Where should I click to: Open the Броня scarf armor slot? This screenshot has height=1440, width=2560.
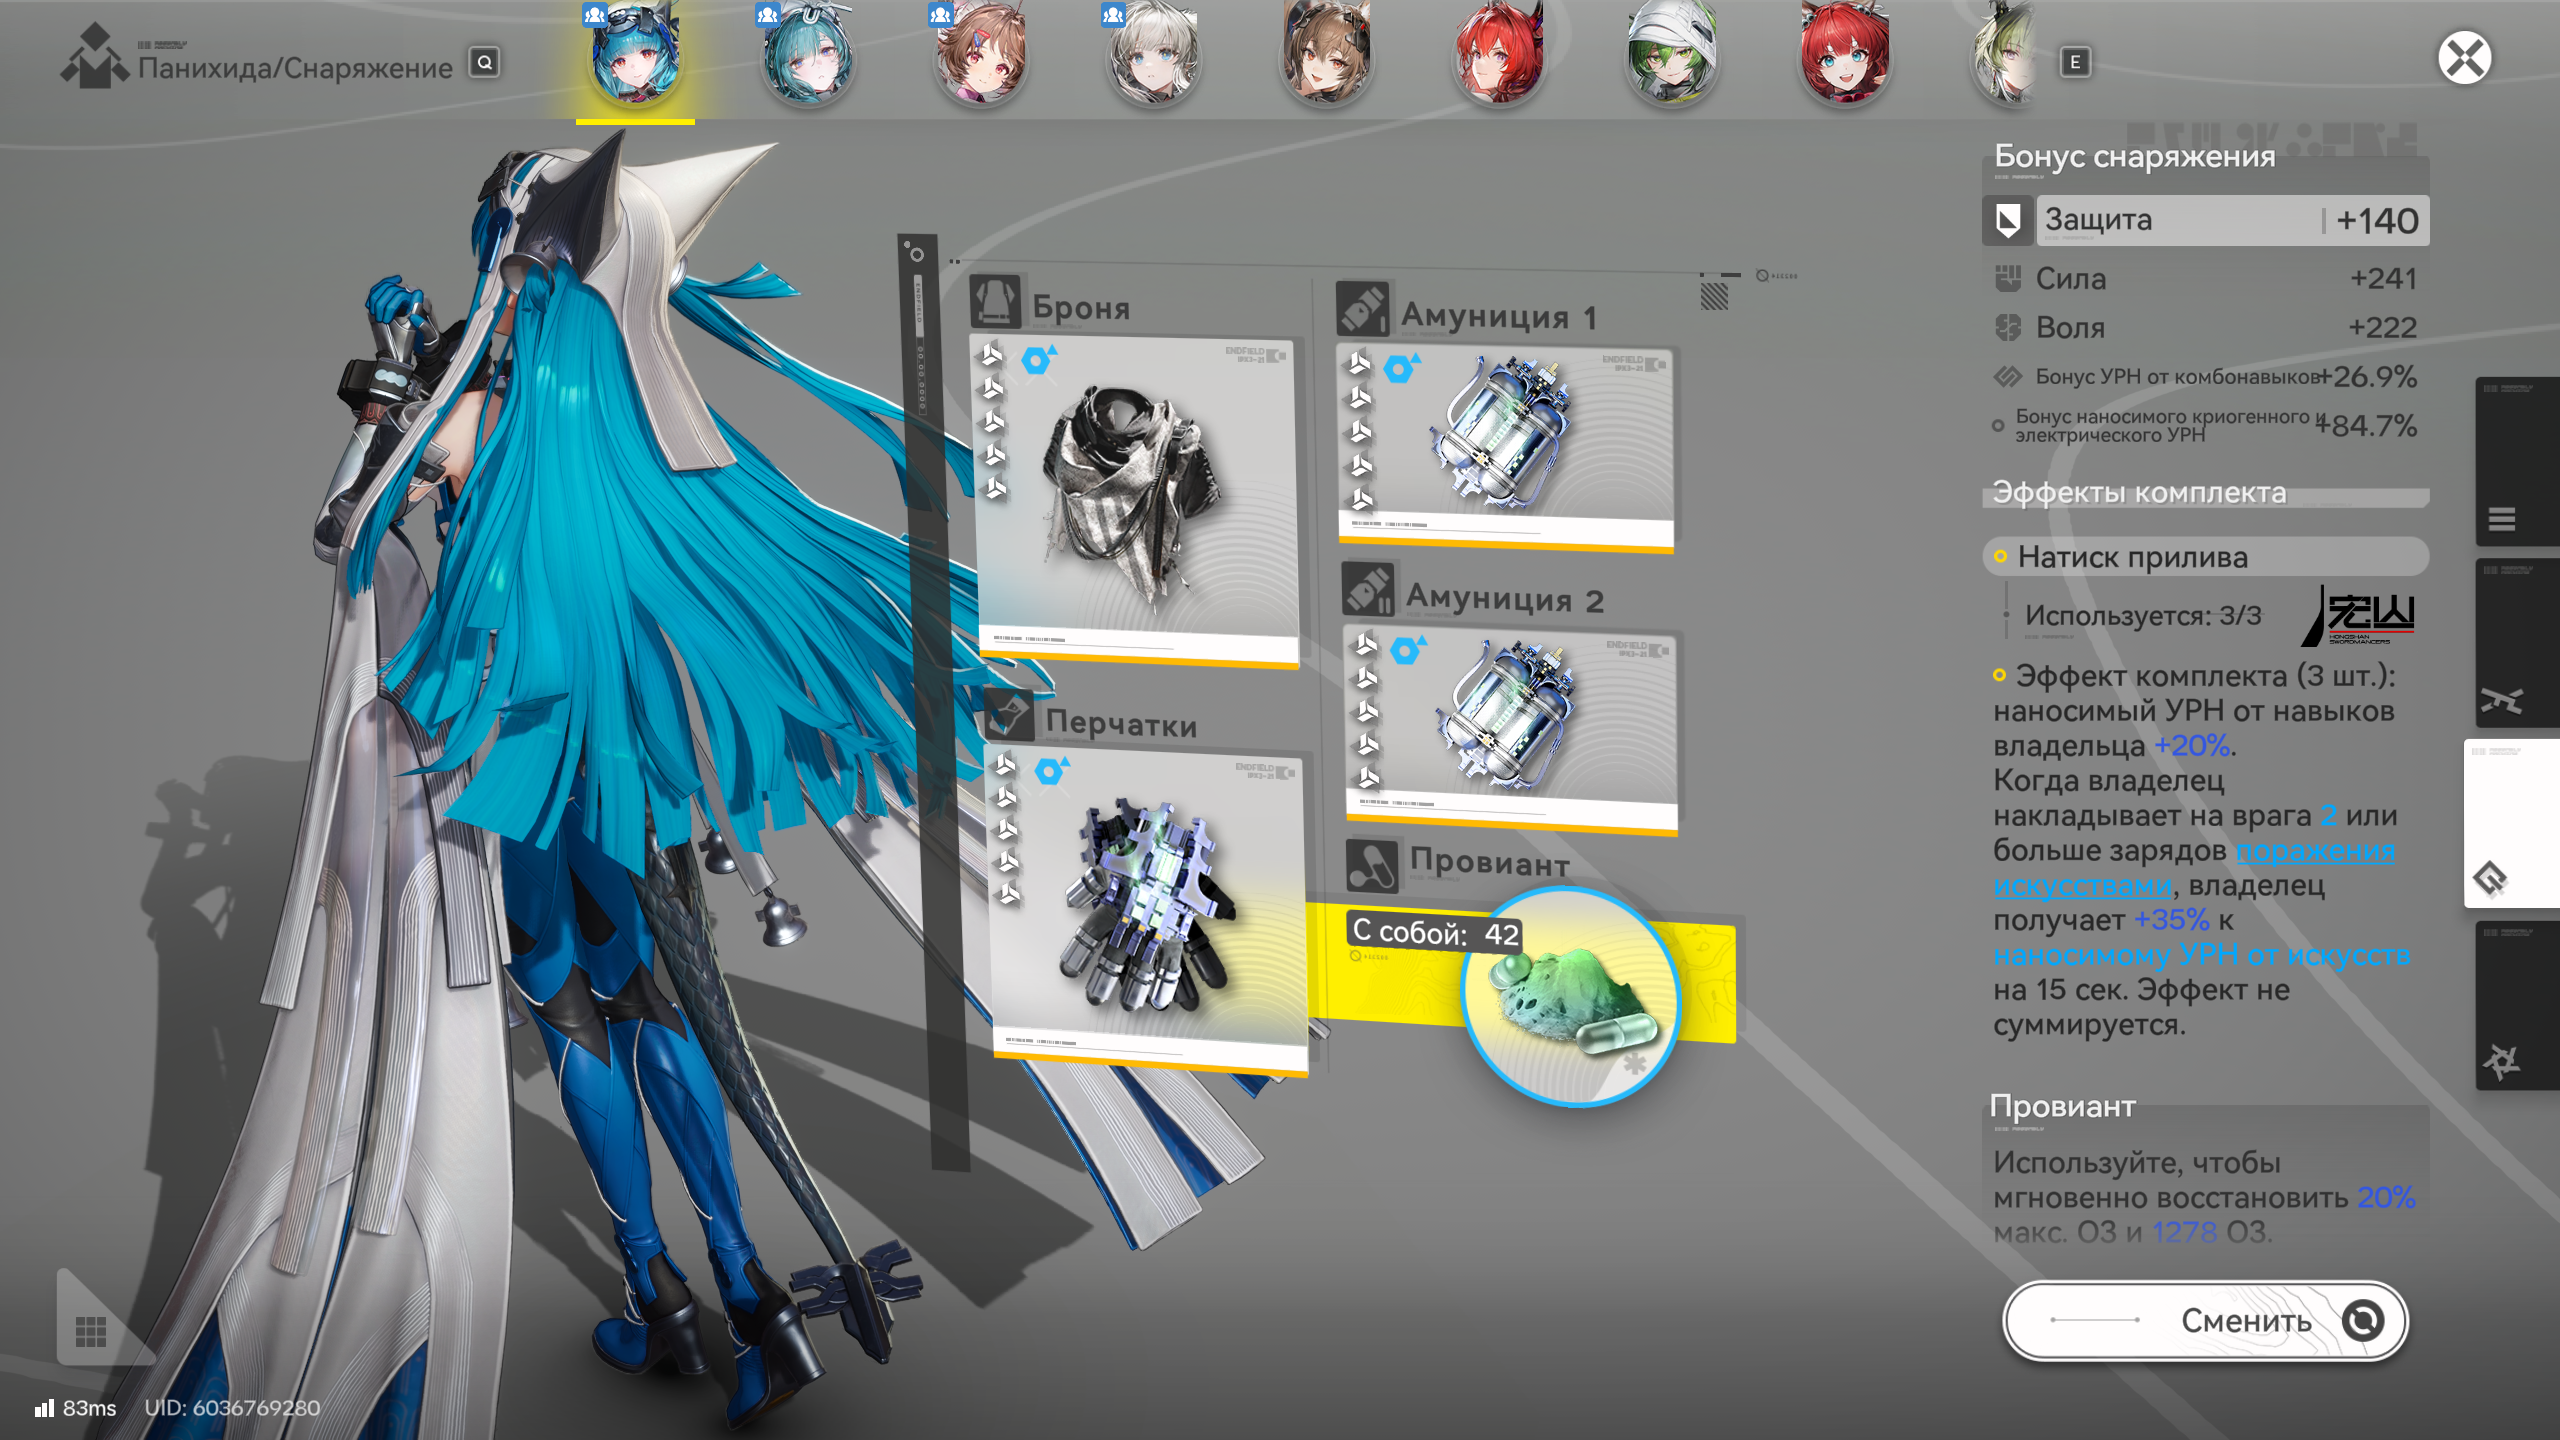point(1135,497)
